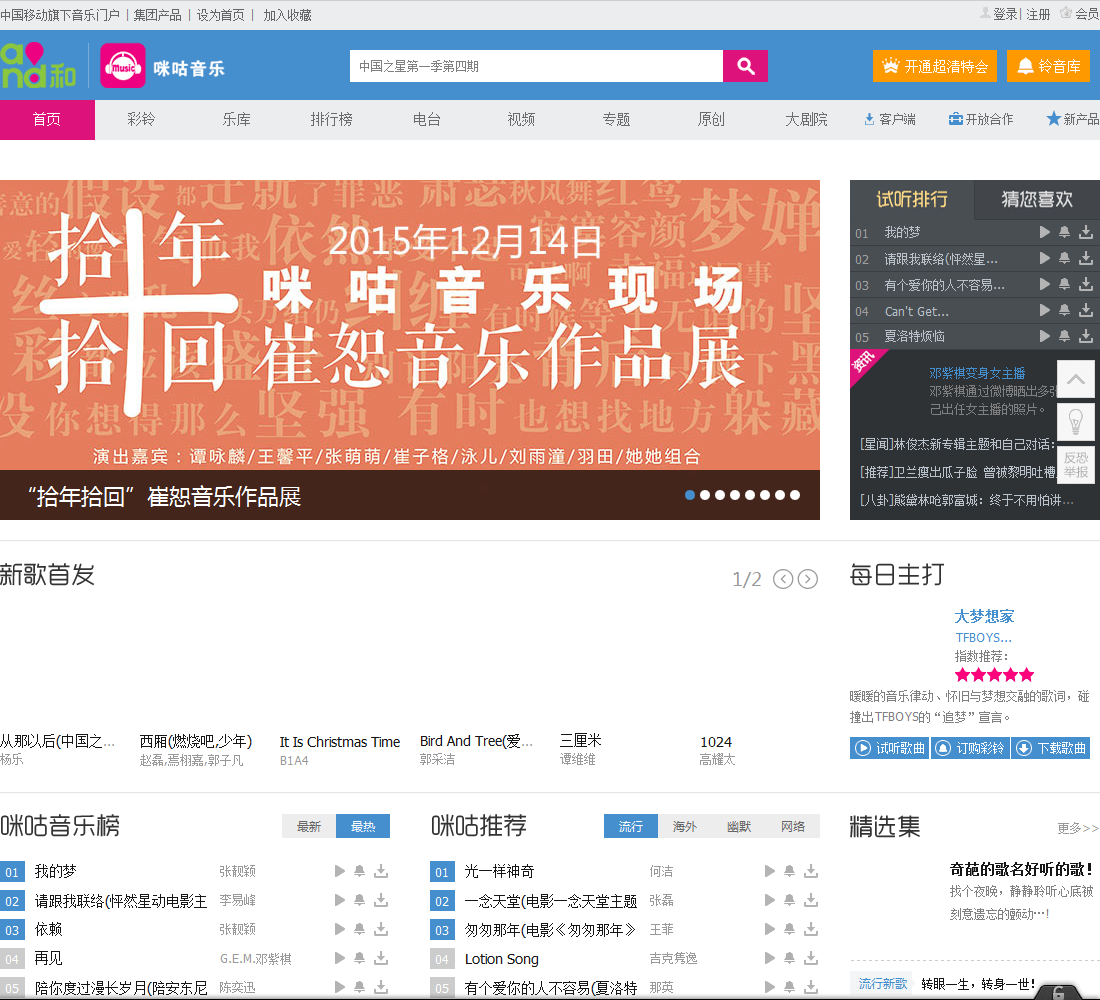Select the 最新 toggle in 咪咕音乐榜
This screenshot has height=1000, width=1100.
pyautogui.click(x=309, y=826)
